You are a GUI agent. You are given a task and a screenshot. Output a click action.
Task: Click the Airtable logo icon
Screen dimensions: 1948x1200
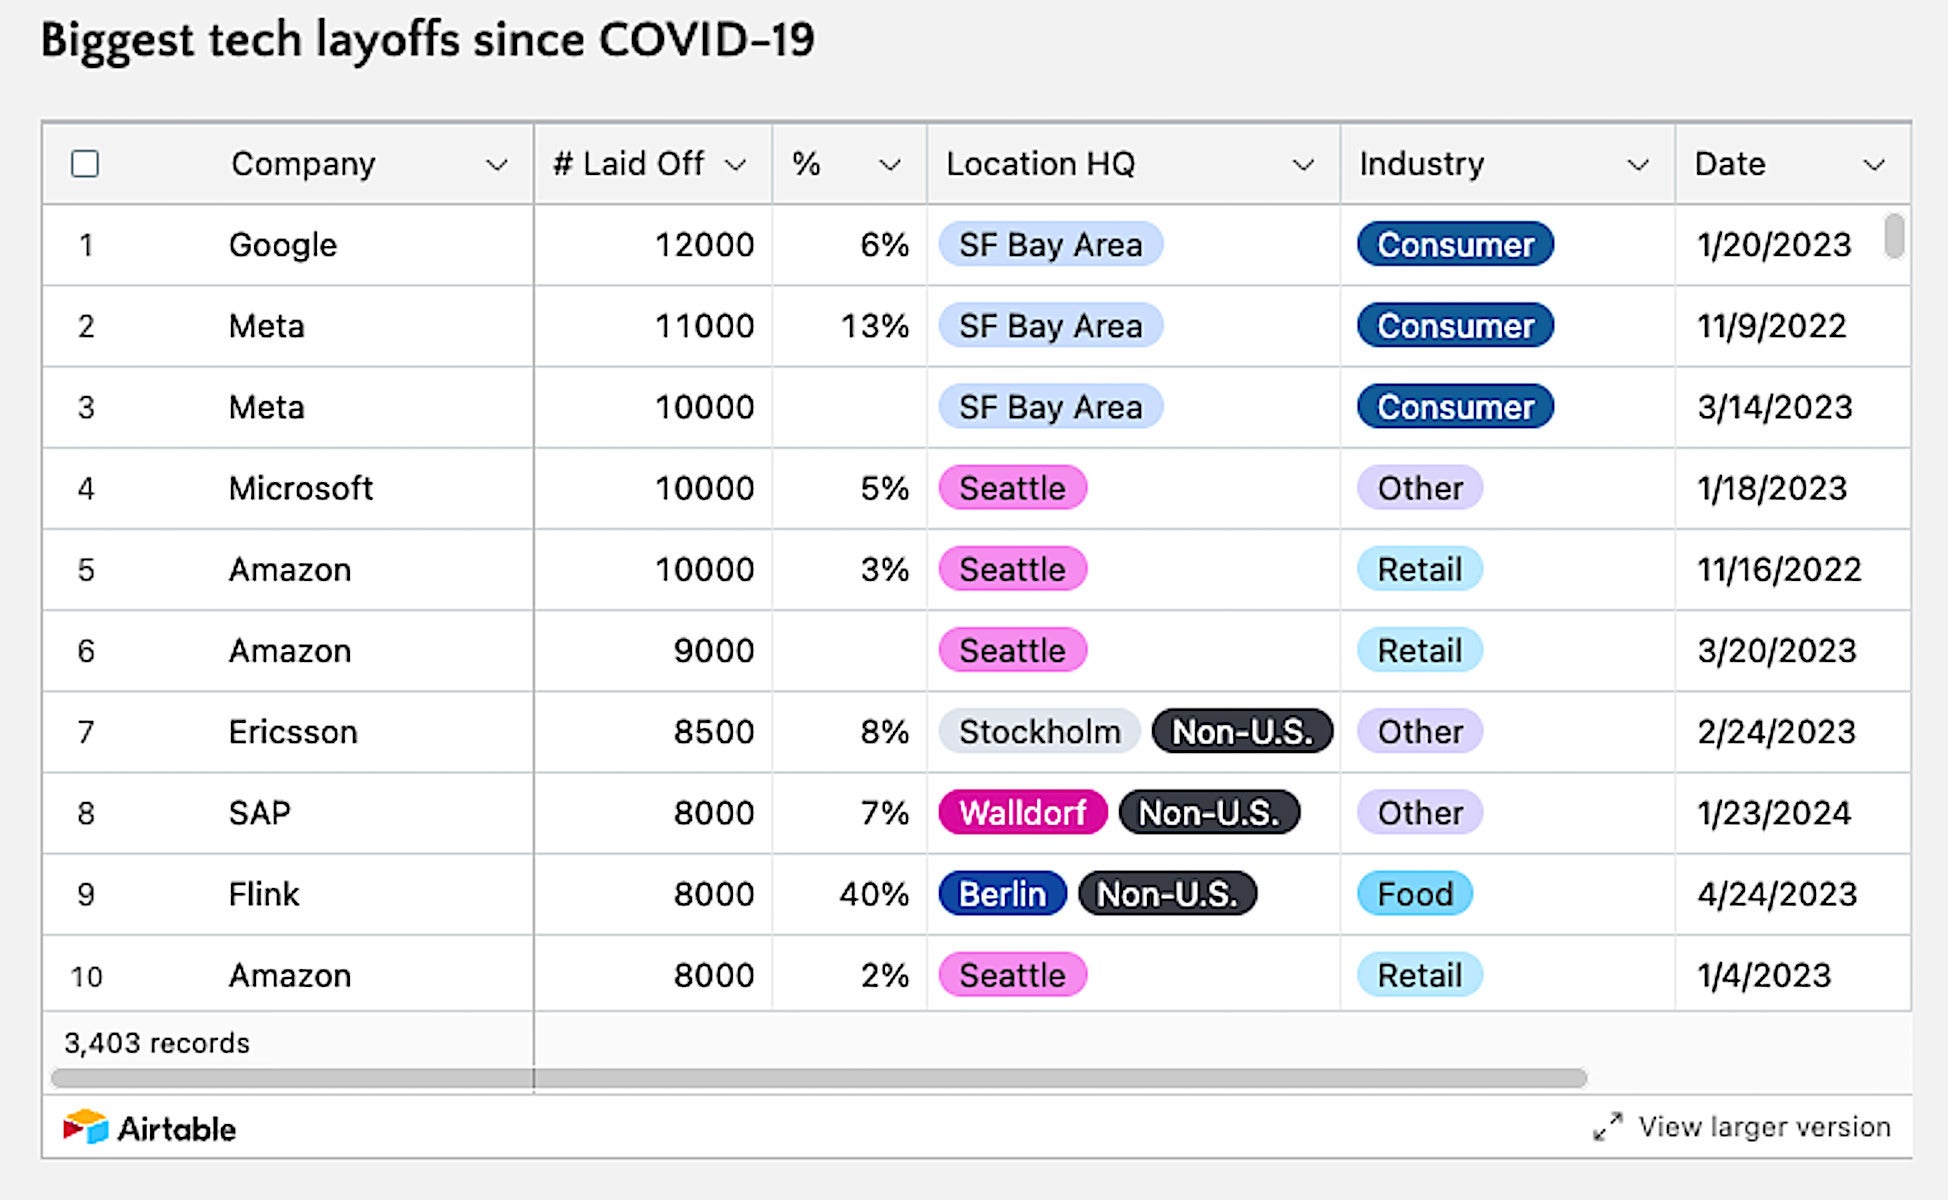[85, 1127]
